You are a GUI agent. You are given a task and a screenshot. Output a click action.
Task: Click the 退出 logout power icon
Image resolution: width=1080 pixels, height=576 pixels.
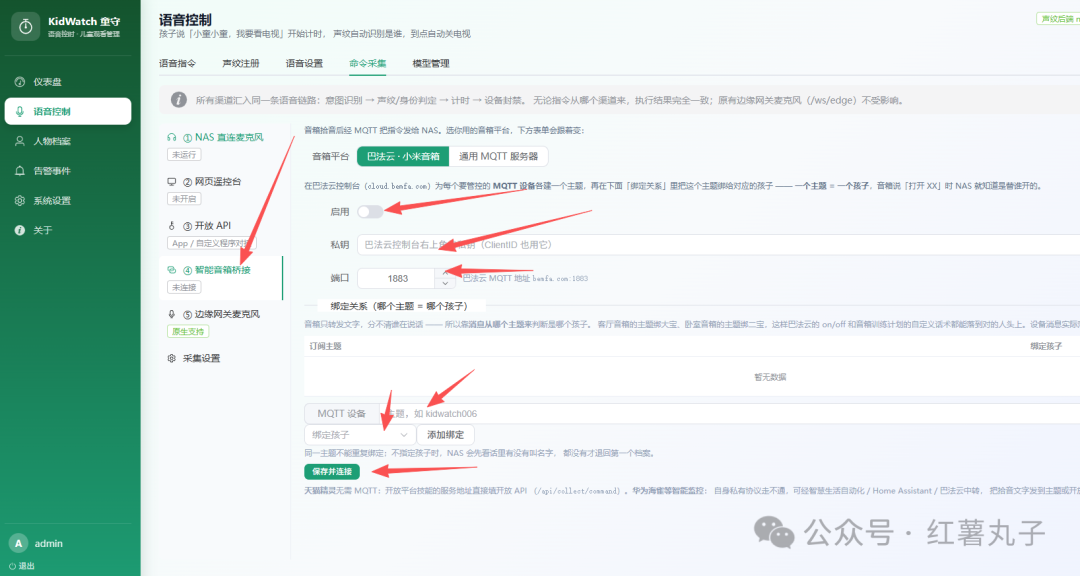(12, 566)
